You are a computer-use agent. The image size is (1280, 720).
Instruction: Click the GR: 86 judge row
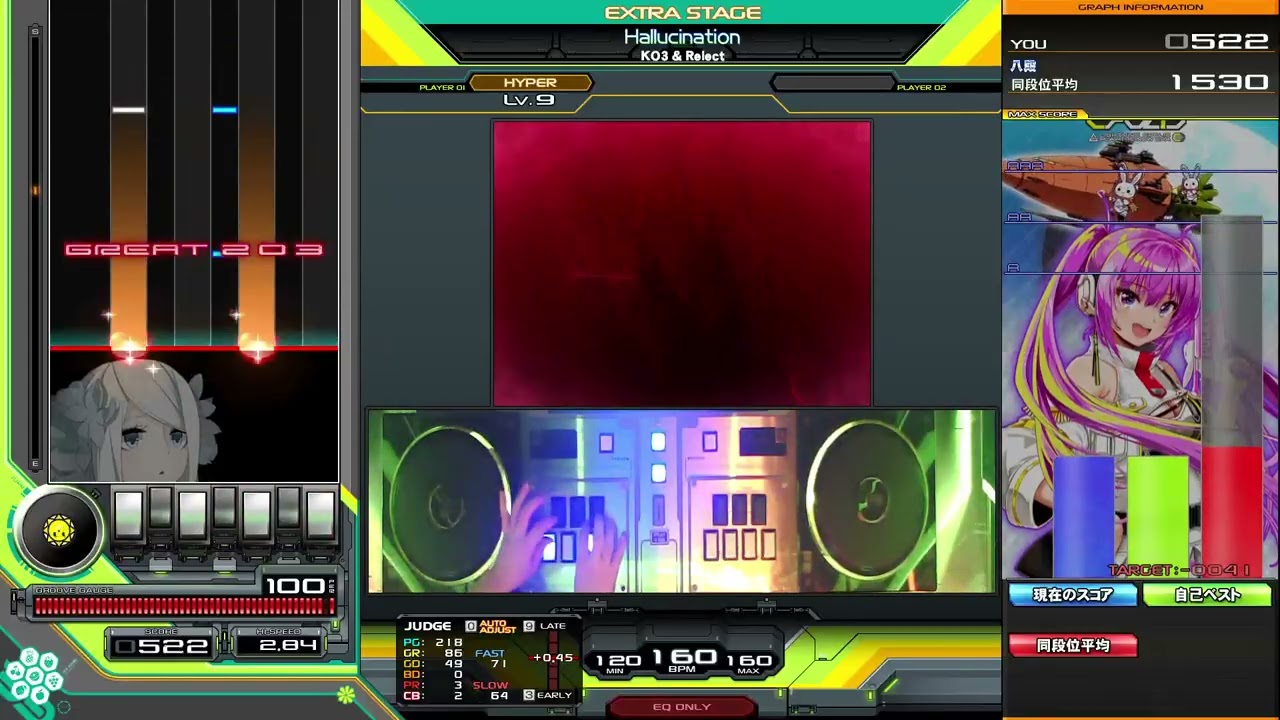coord(433,653)
